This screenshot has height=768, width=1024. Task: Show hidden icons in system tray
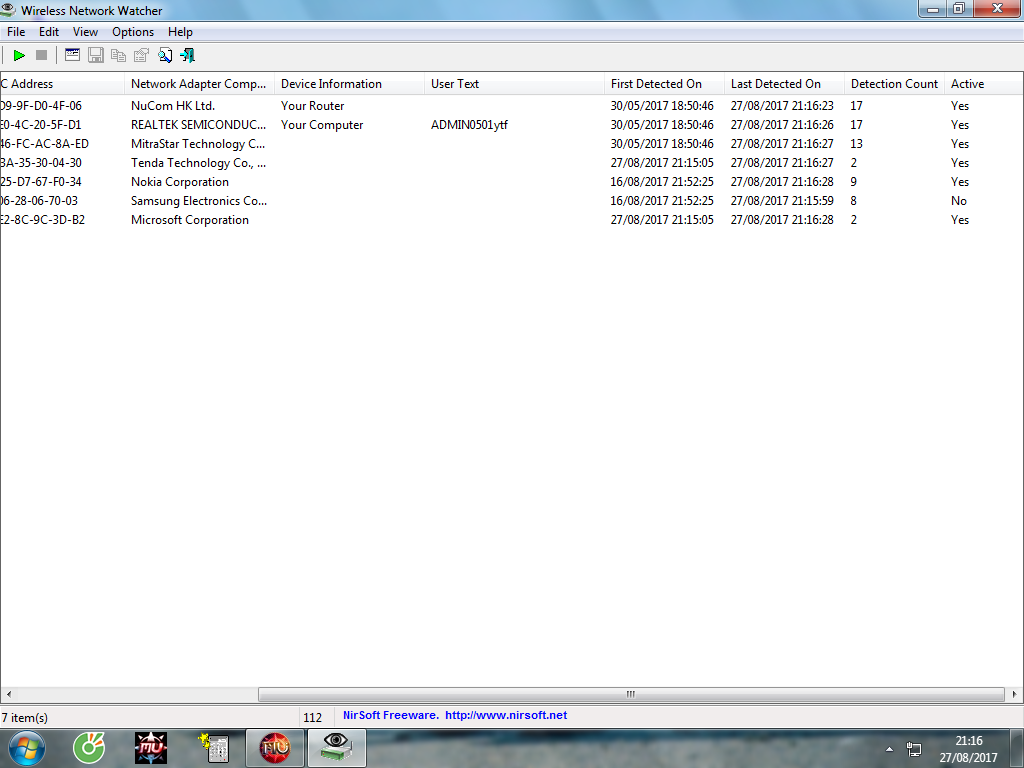(x=889, y=748)
